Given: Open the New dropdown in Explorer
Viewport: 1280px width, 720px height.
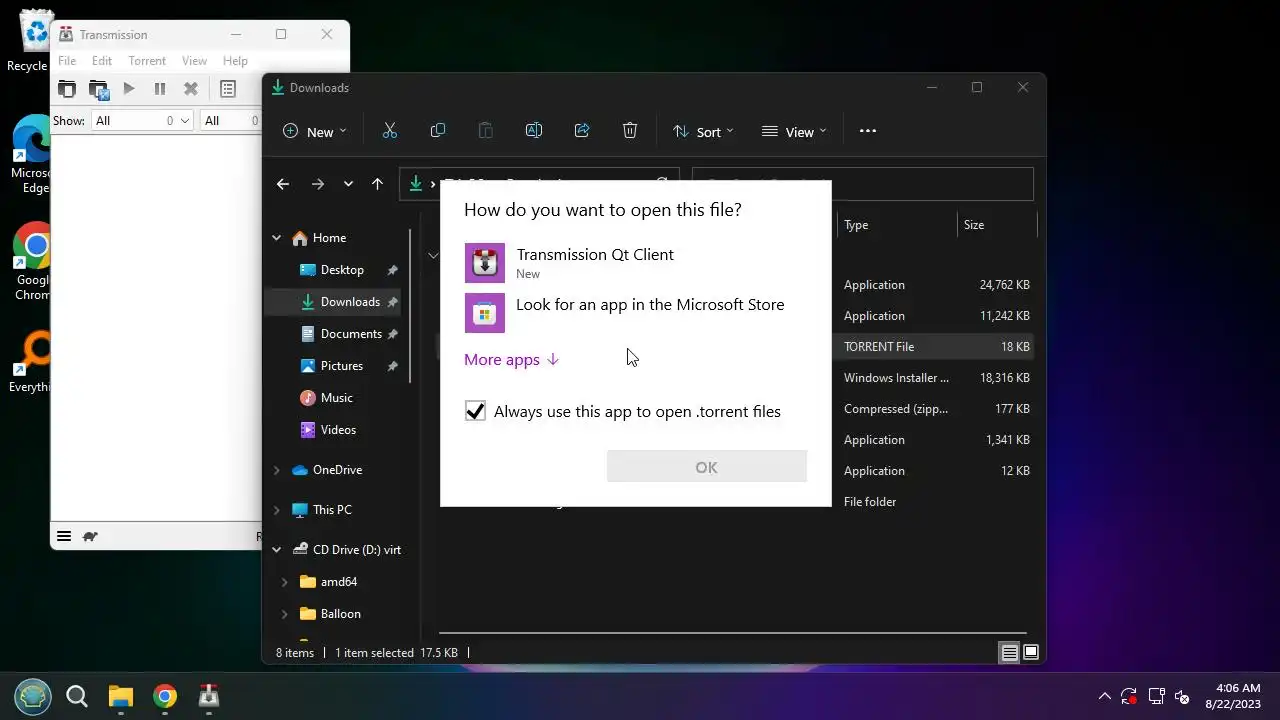Looking at the screenshot, I should [x=315, y=131].
